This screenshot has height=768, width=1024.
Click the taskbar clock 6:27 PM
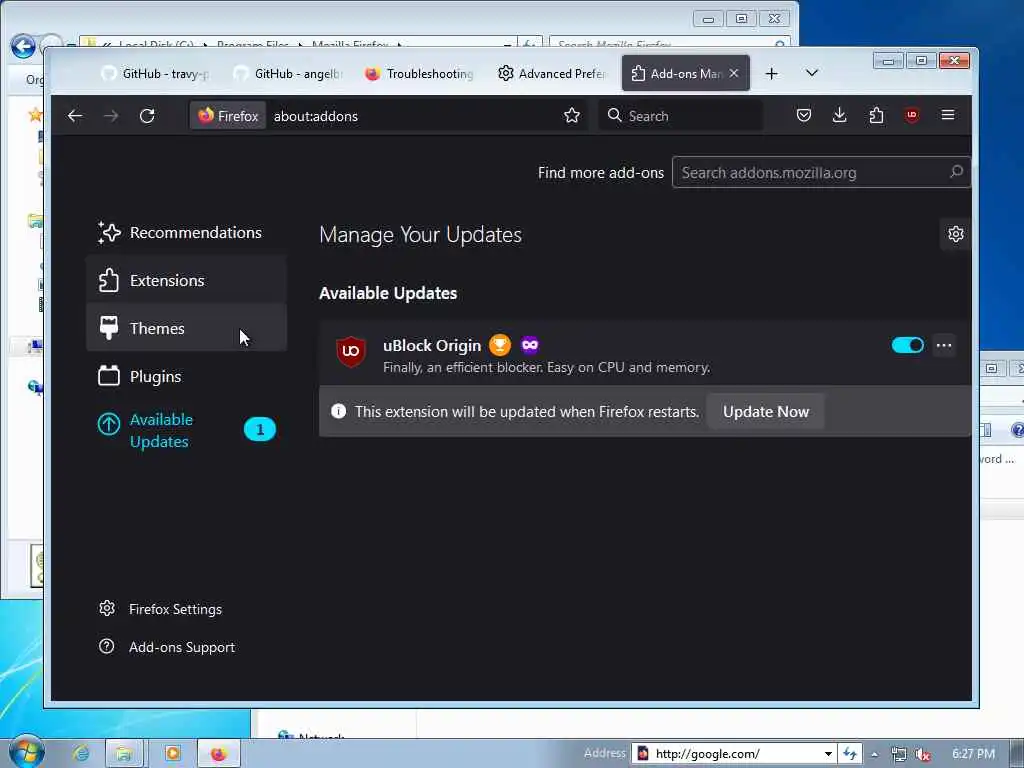click(x=973, y=754)
